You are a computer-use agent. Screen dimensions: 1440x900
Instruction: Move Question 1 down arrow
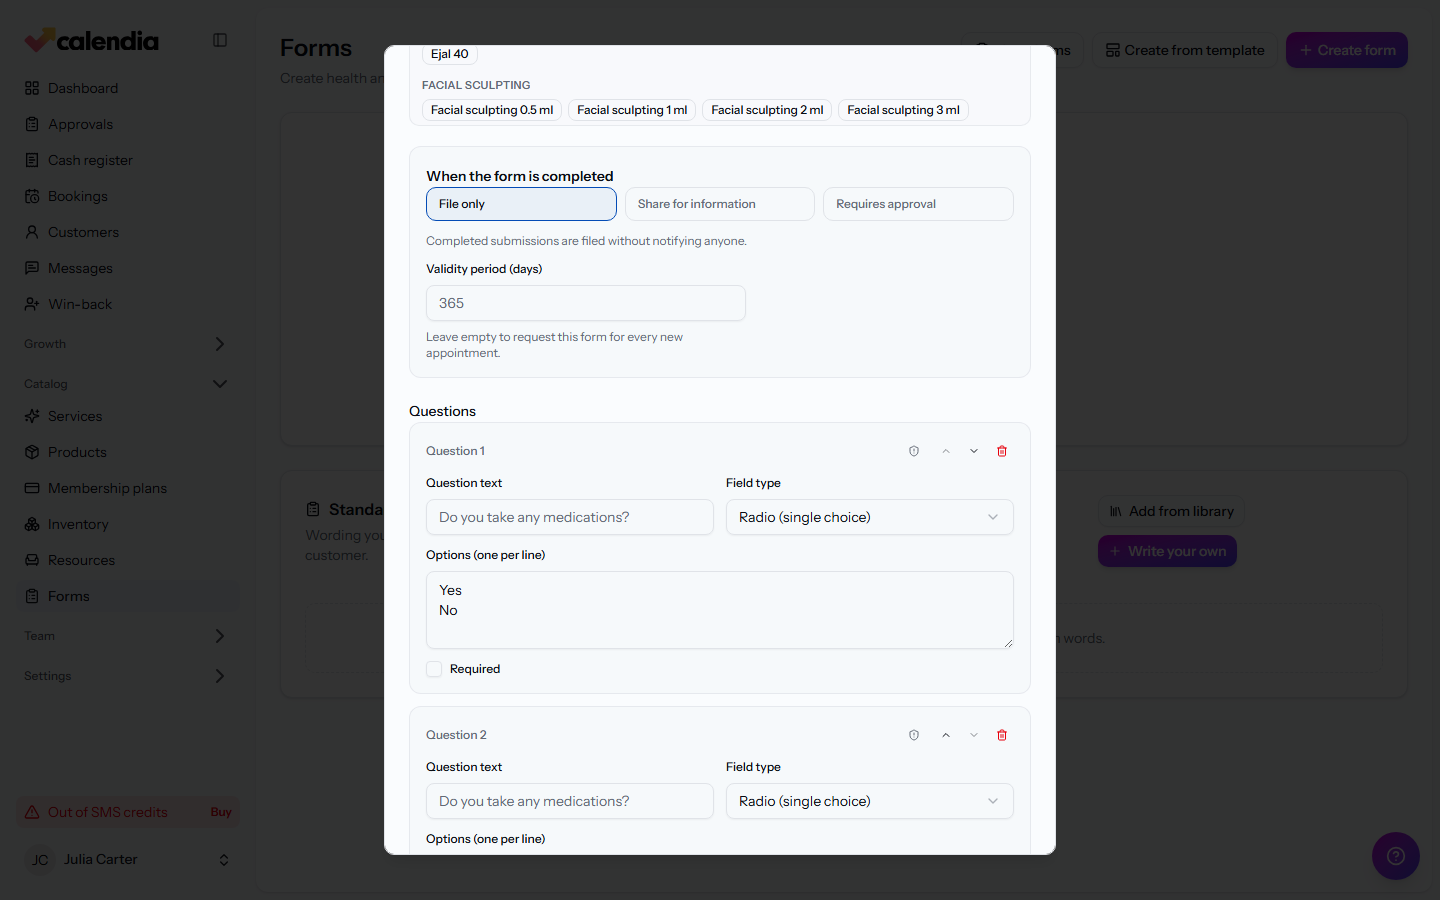[x=974, y=451]
